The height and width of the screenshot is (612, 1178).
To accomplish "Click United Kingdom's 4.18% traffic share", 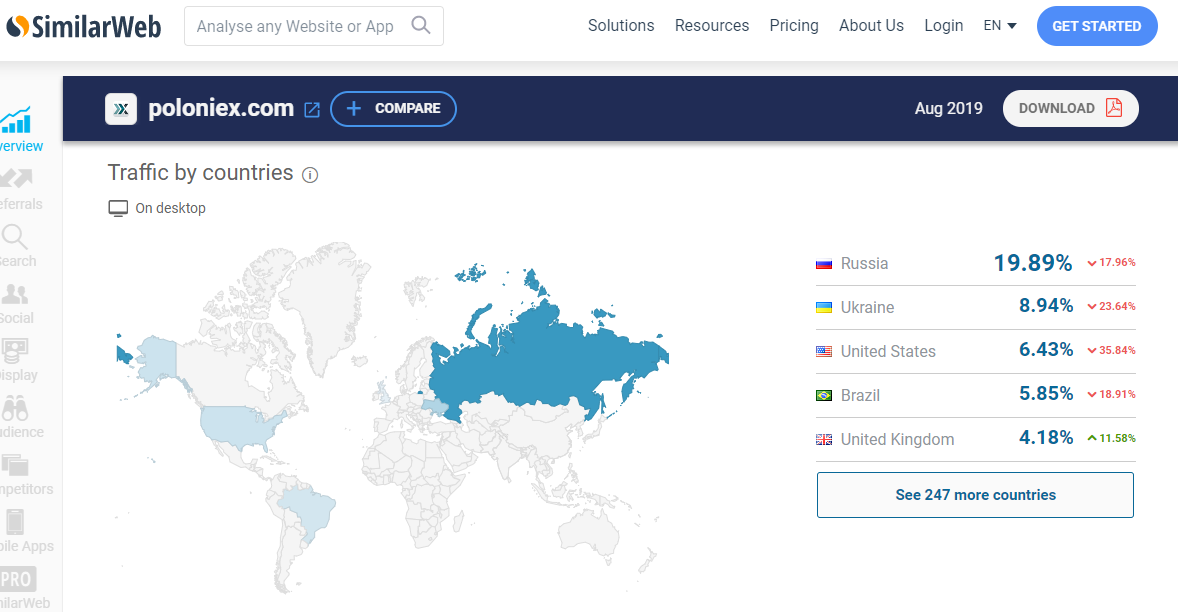I will [1046, 438].
